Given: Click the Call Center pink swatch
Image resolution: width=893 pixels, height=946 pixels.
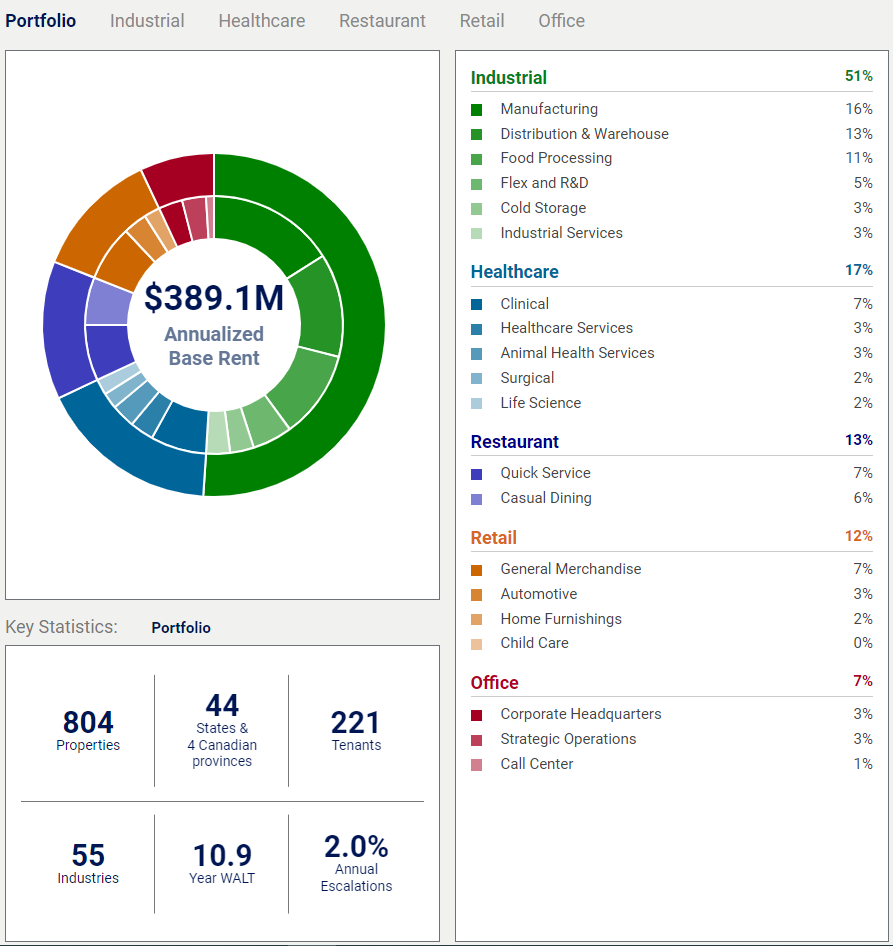Looking at the screenshot, I should [477, 765].
